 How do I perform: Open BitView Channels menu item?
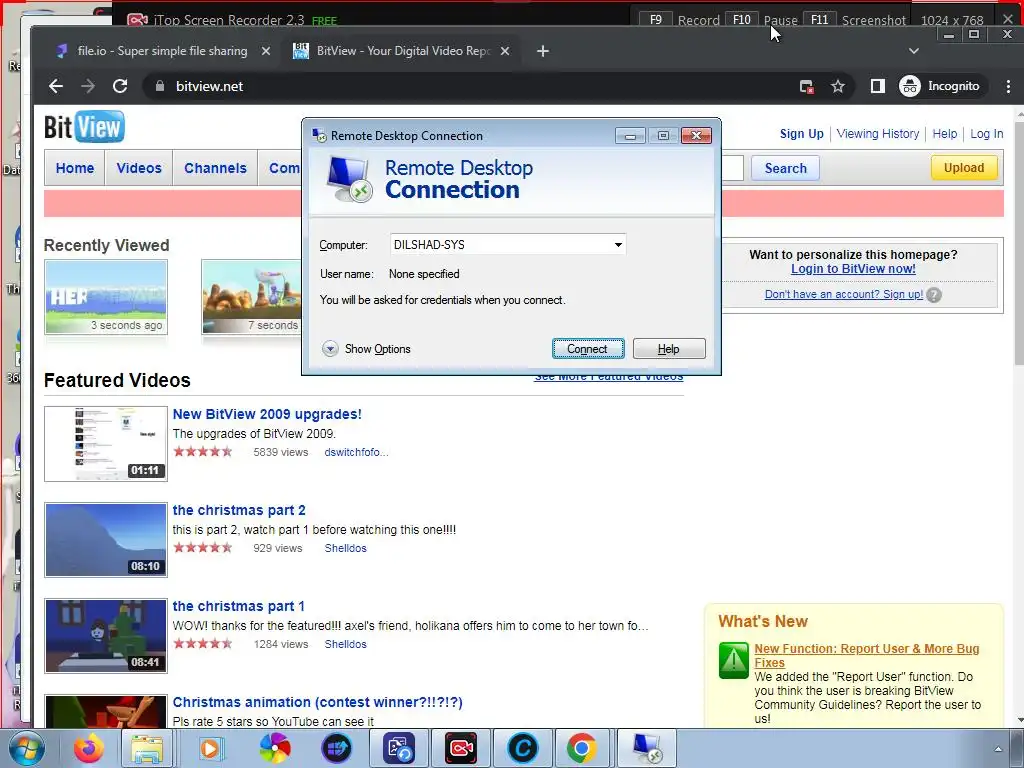coord(215,168)
